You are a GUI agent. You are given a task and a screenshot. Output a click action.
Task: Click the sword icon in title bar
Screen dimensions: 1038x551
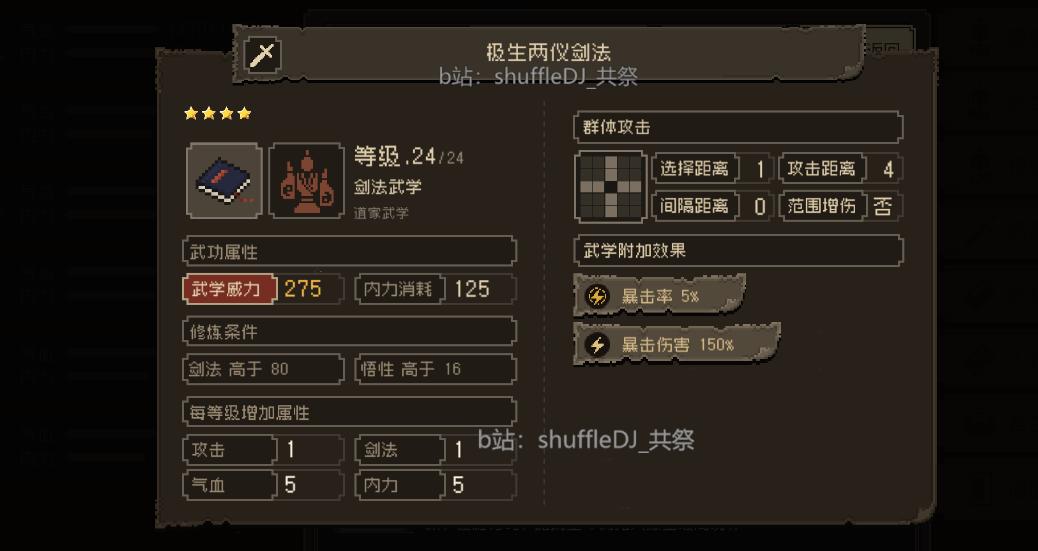tap(263, 54)
